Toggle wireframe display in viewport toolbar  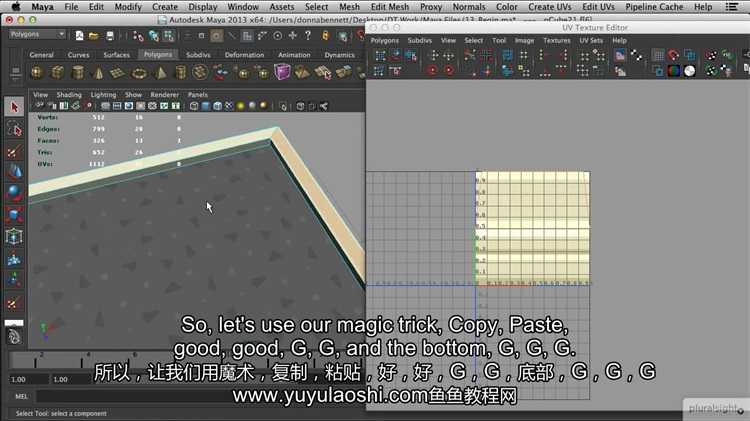(194, 106)
